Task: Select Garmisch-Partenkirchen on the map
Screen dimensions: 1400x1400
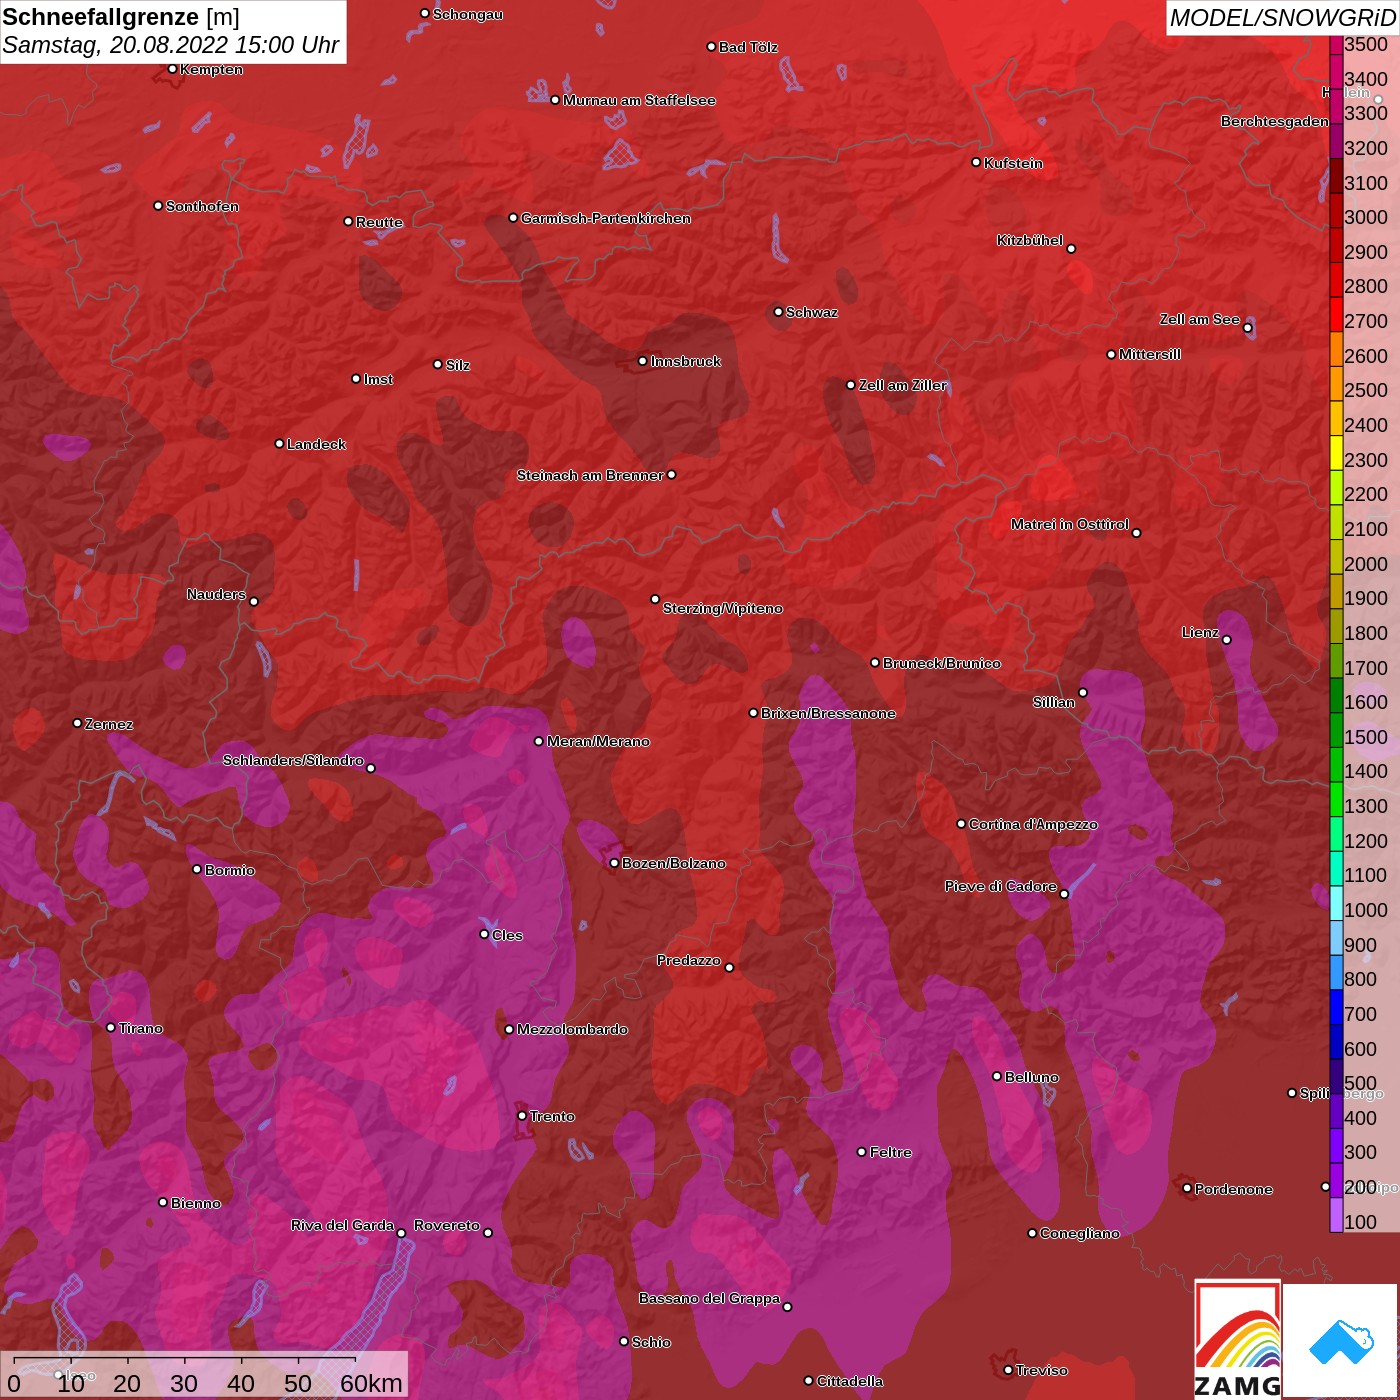Action: pos(606,218)
